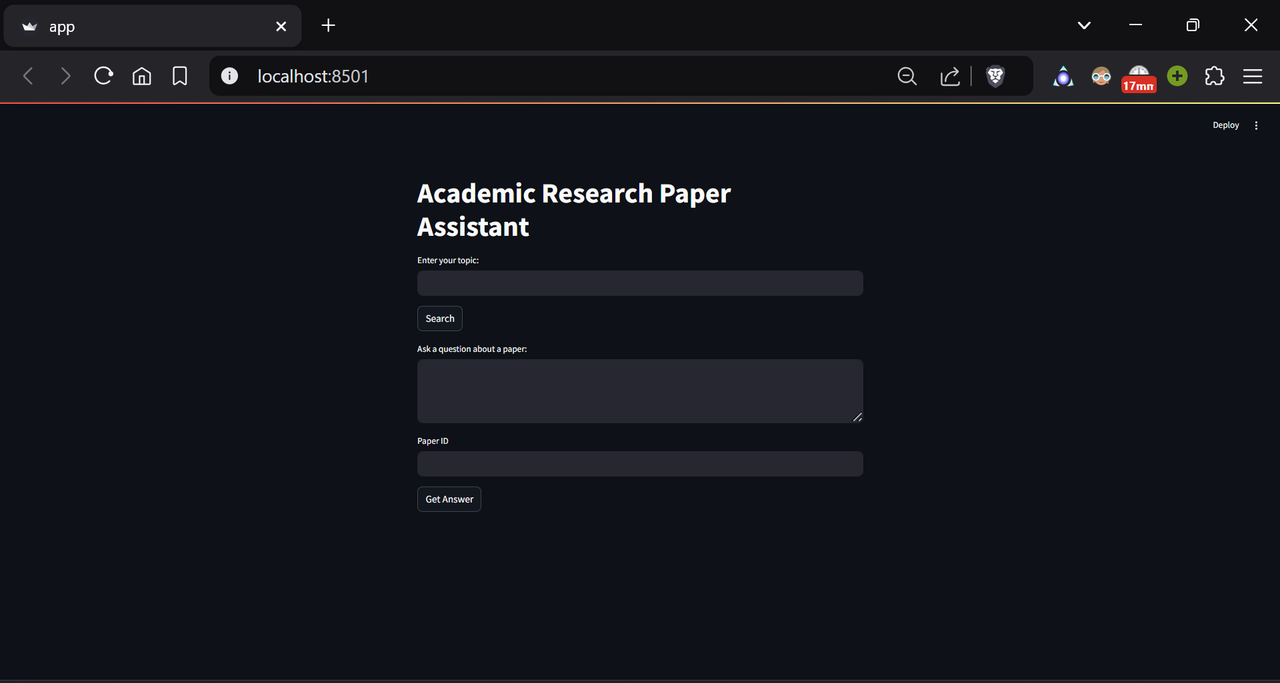Click the Search button
Viewport: 1280px width, 683px height.
[440, 318]
